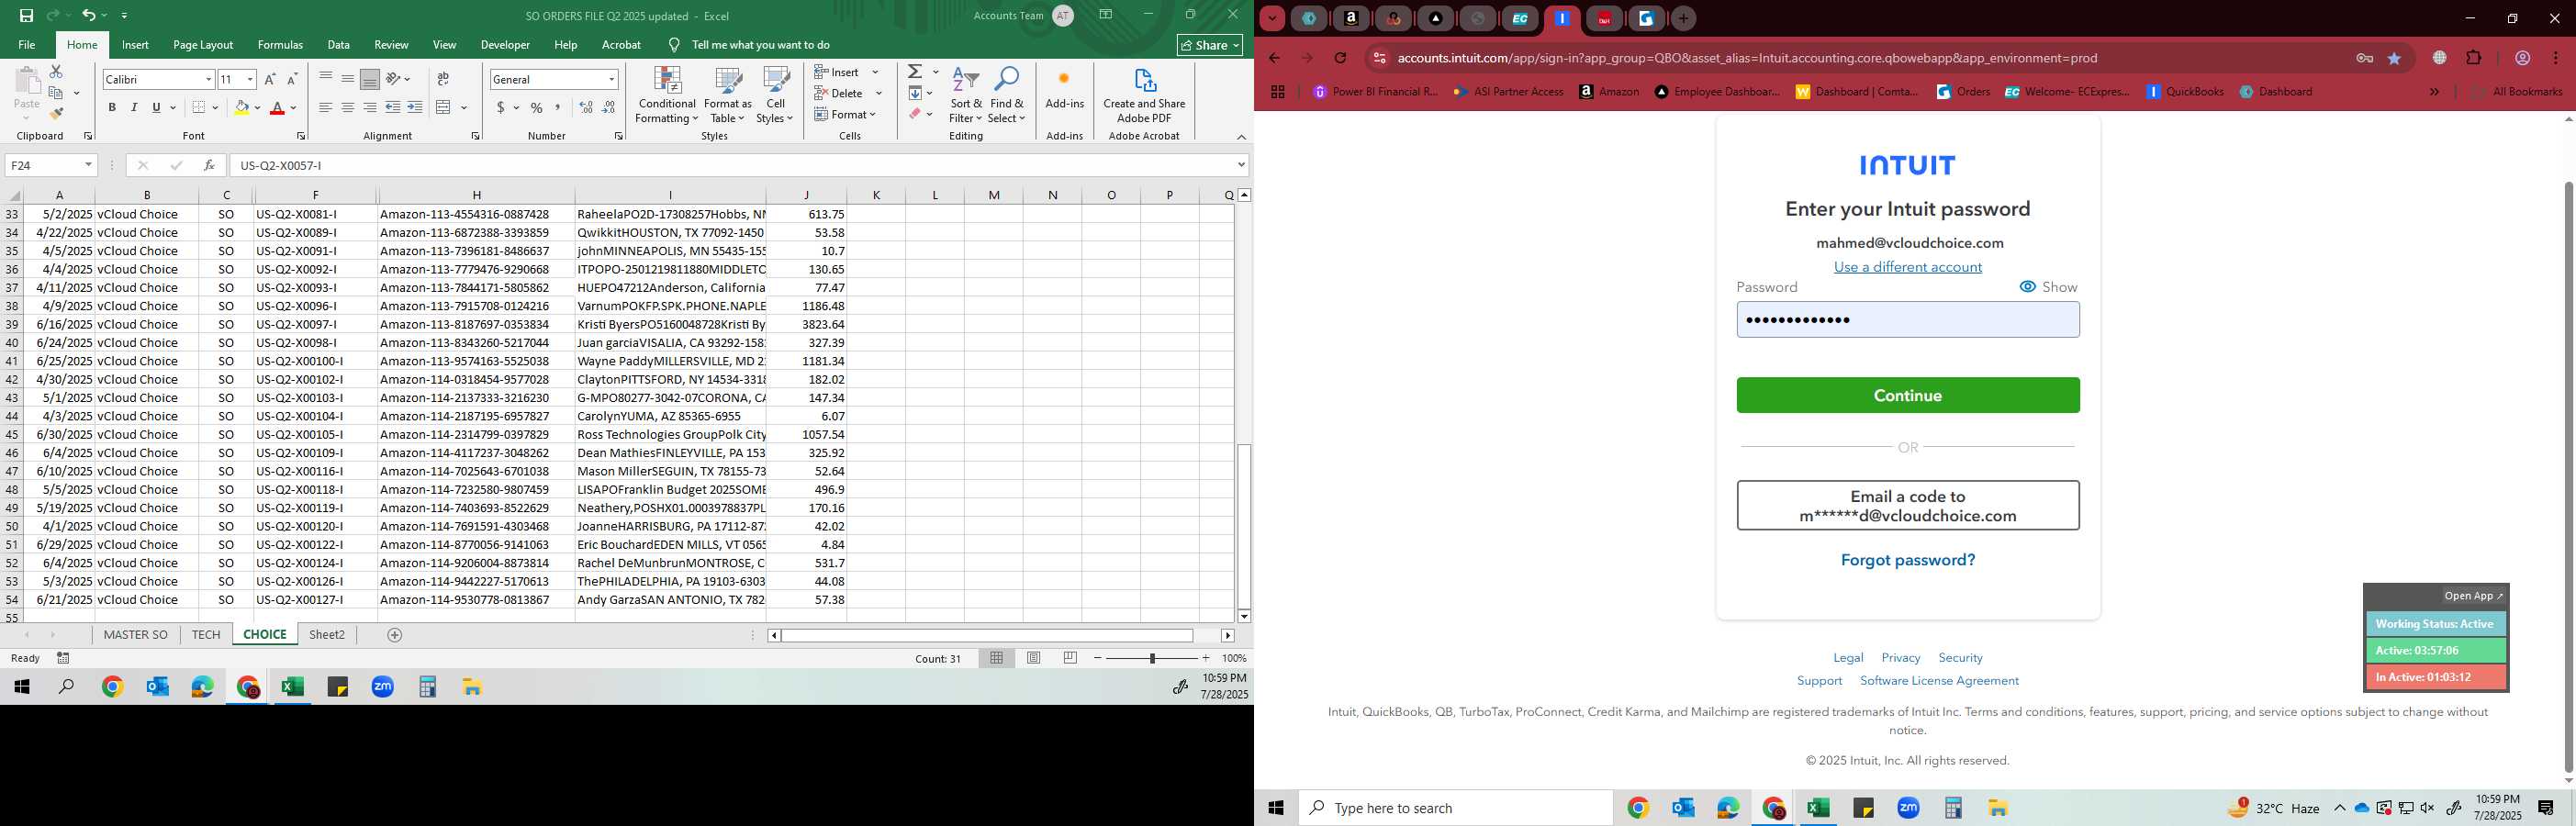Viewport: 2576px width, 826px height.
Task: Click the Cut scissors icon in Excel
Action: 56,72
